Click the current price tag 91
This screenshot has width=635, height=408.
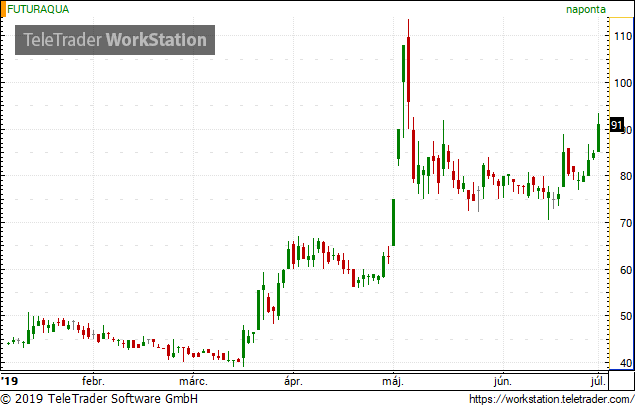point(616,125)
